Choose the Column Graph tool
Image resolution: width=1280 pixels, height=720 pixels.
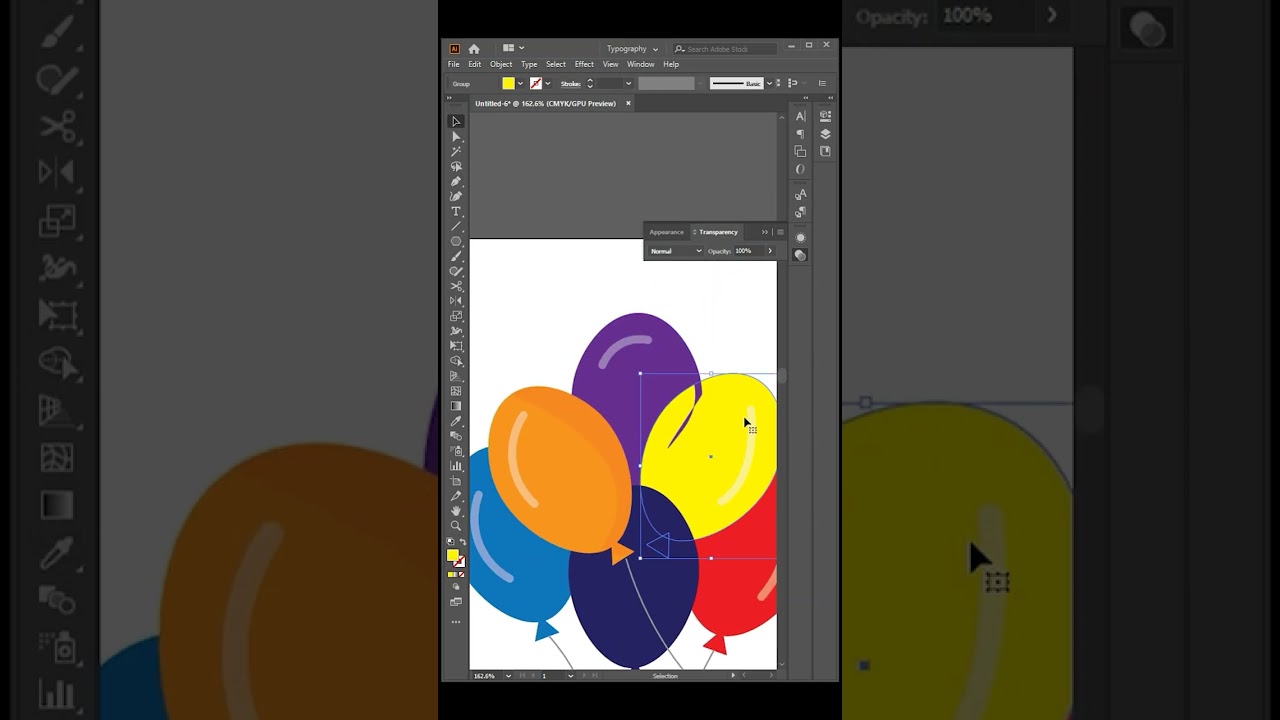click(456, 466)
